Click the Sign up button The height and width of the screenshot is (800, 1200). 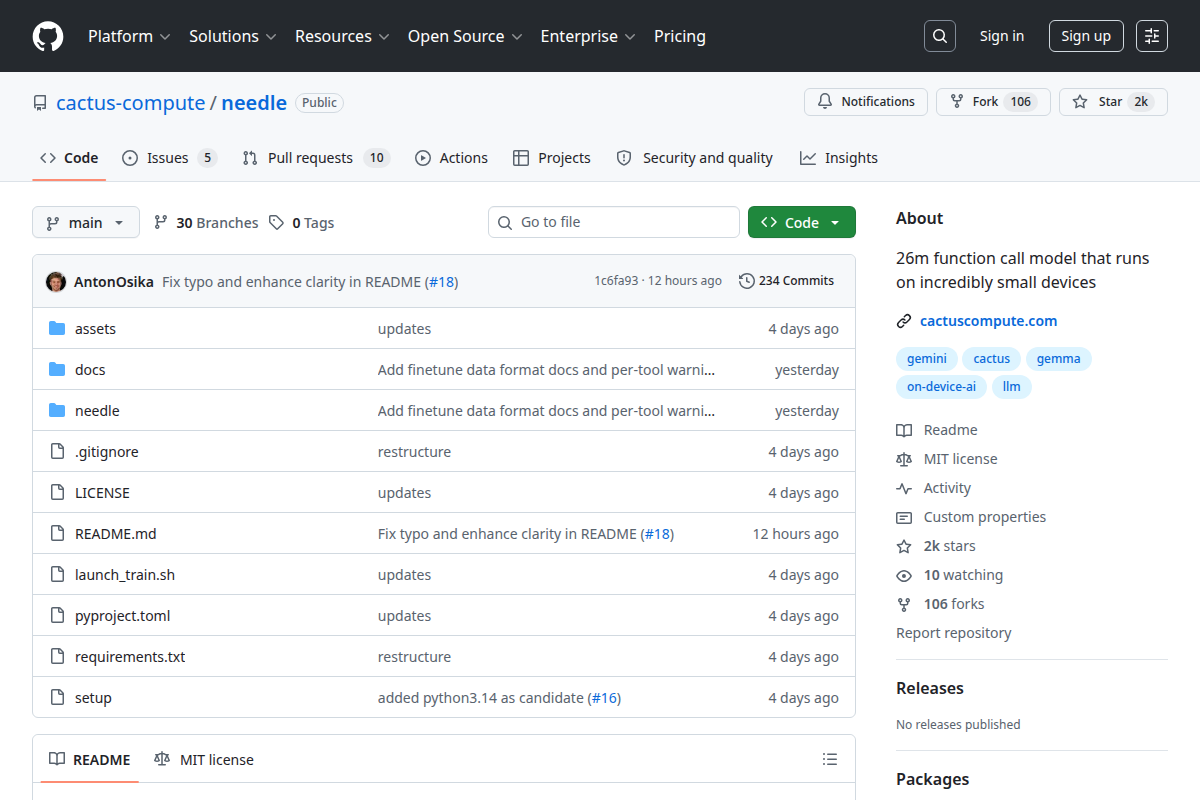coord(1086,36)
